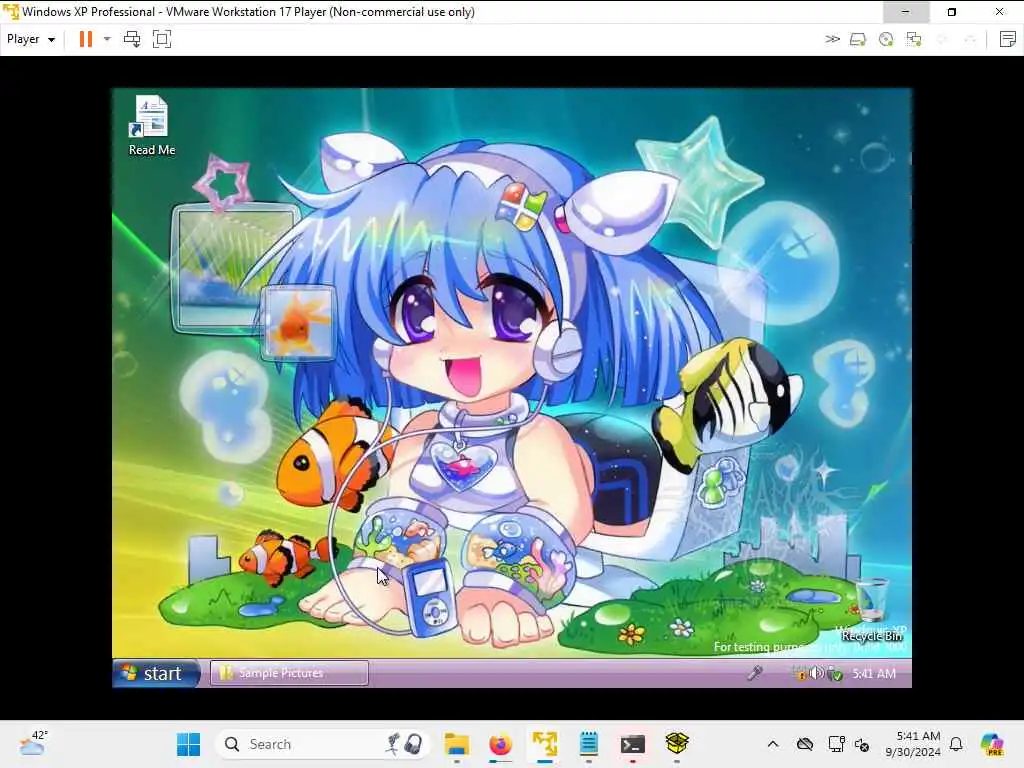This screenshot has height=768, width=1024.
Task: Open the yellow box app on host taskbar
Action: pos(677,744)
